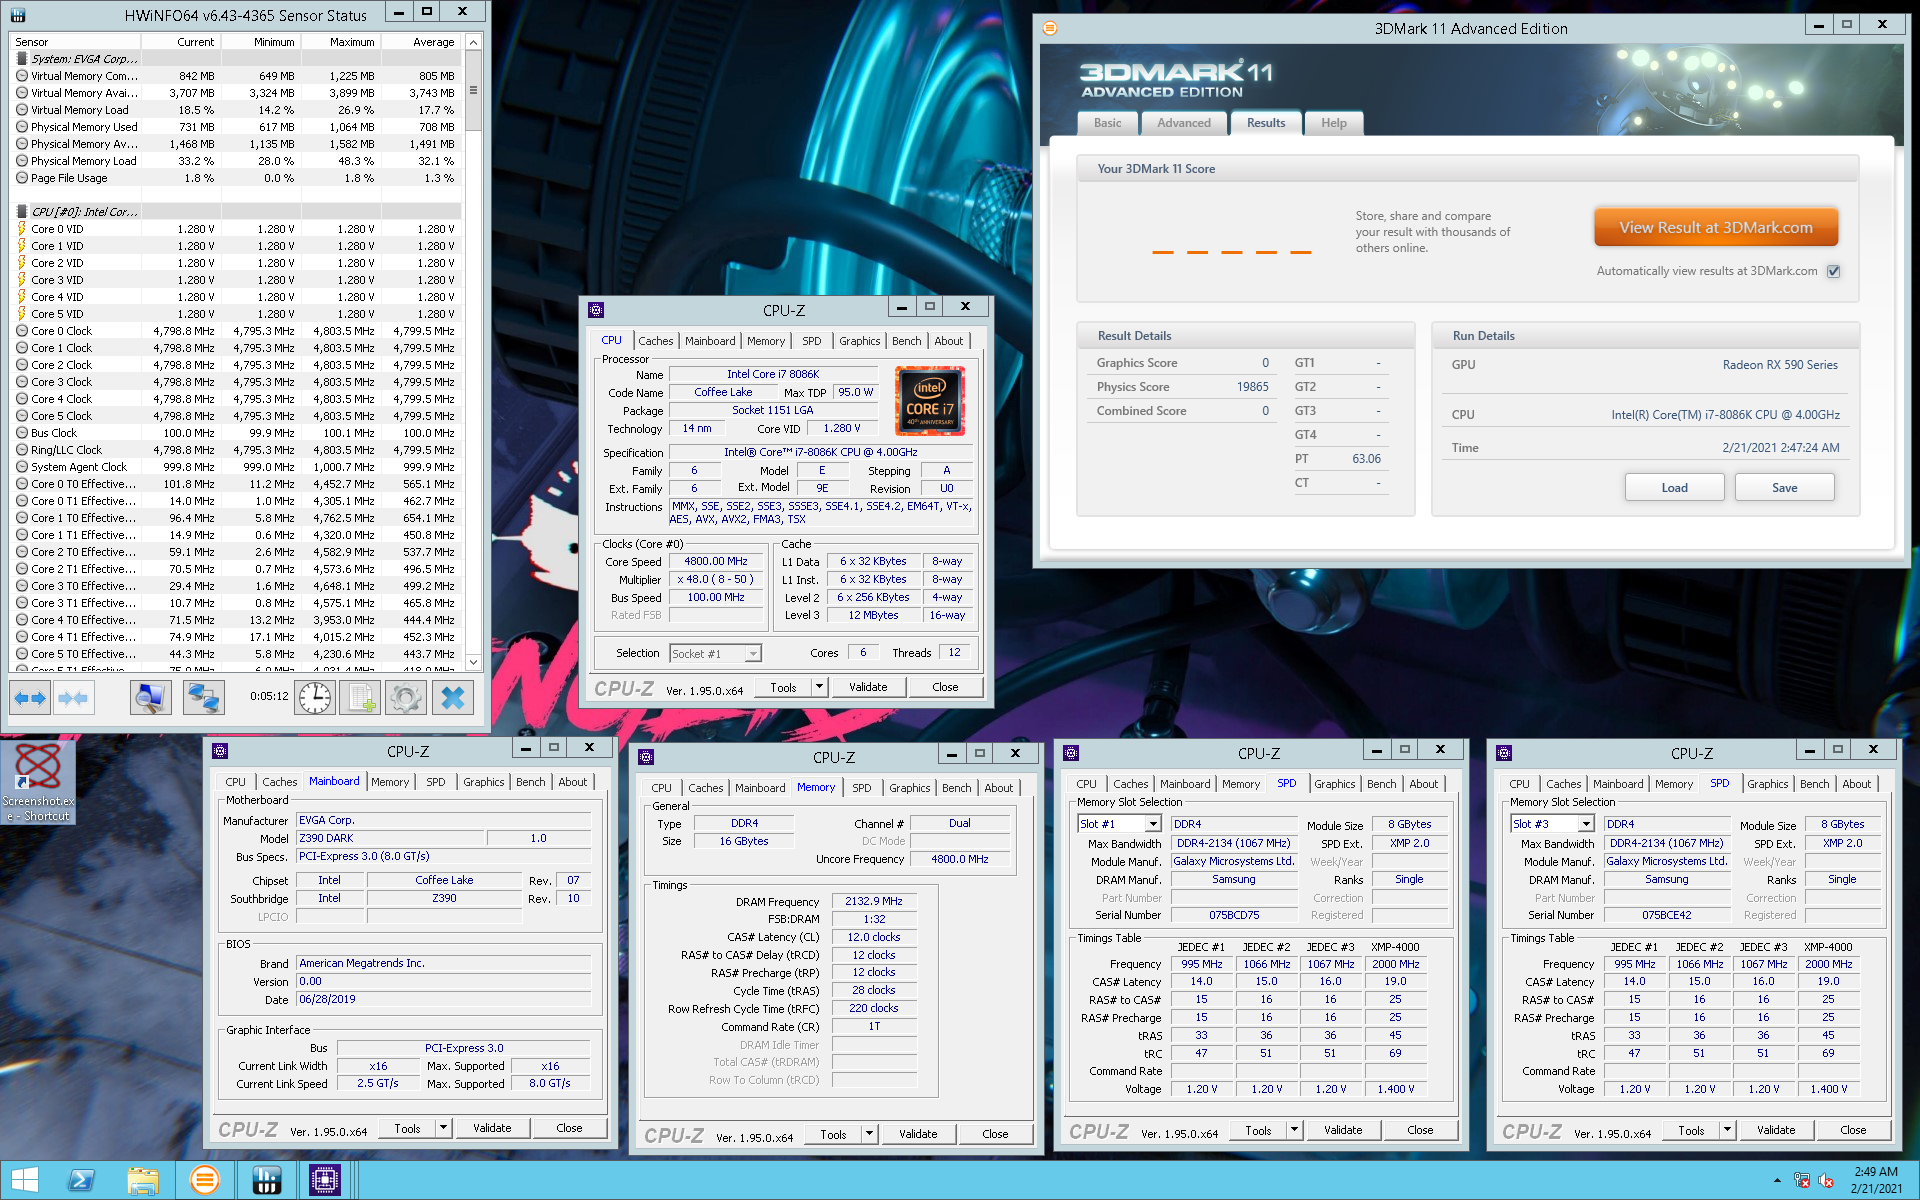Screen dimensions: 1920x1200
Task: Open Slot #1 memory slot dropdown
Action: coord(1152,824)
